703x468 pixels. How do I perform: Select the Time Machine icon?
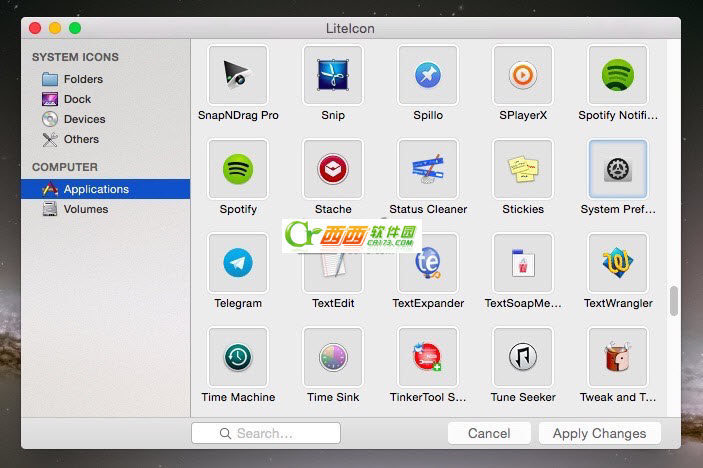click(238, 357)
